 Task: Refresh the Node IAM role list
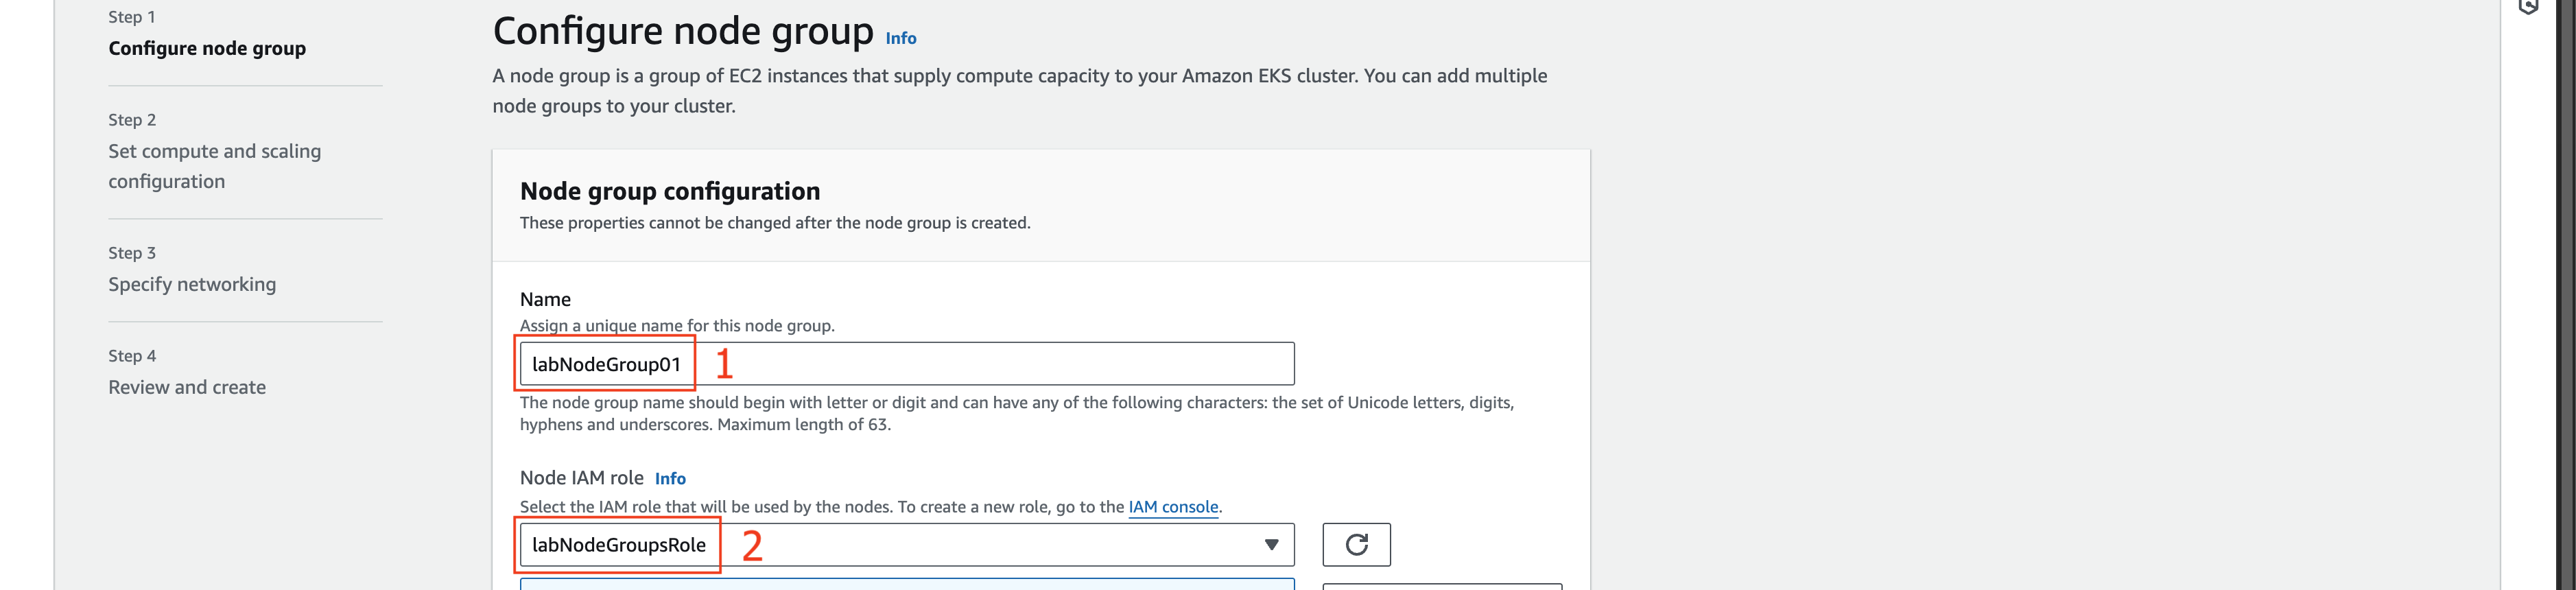click(1356, 545)
